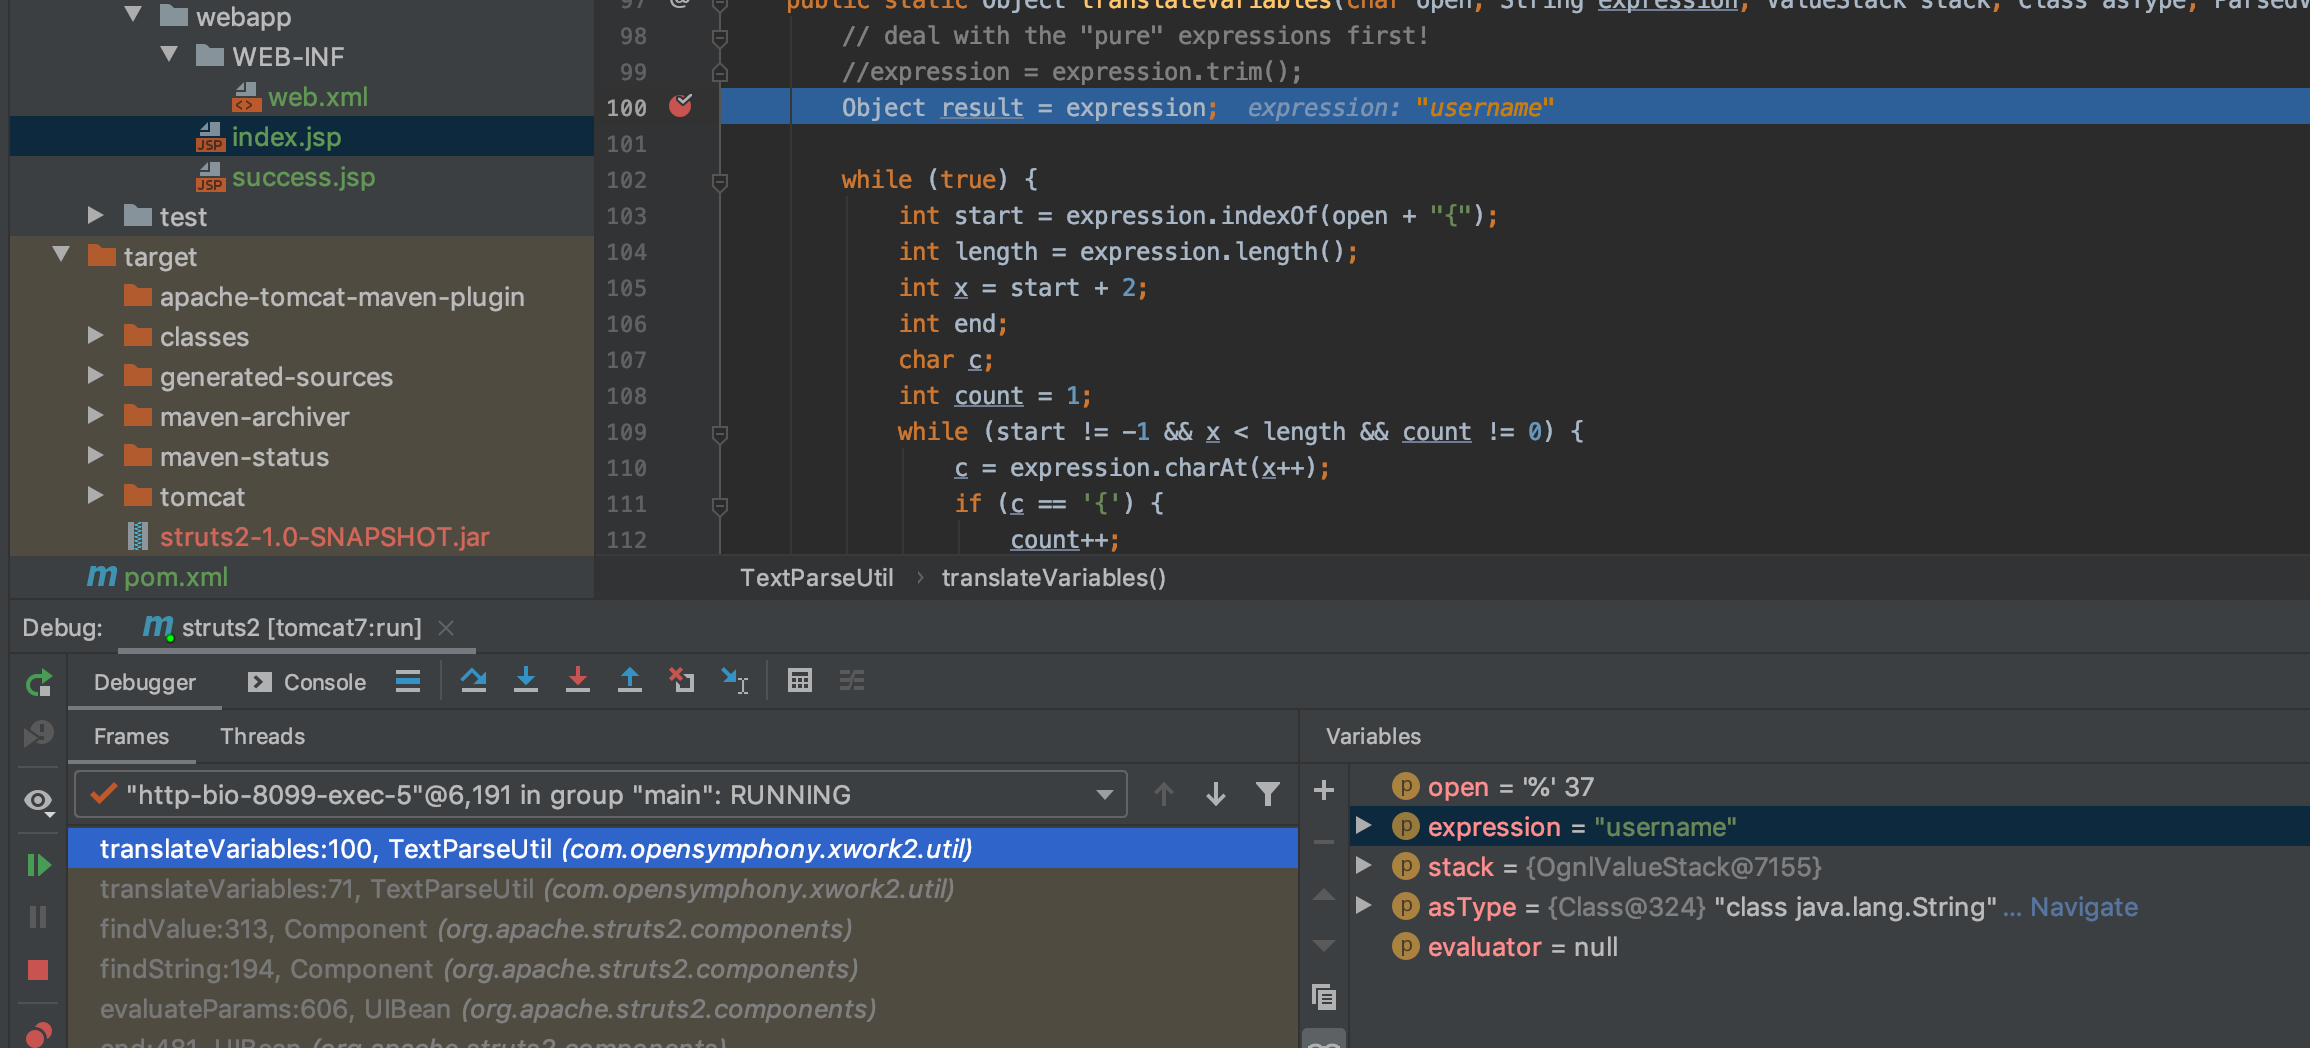This screenshot has width=2310, height=1048.
Task: Click the Rerun debug session icon
Action: (x=38, y=683)
